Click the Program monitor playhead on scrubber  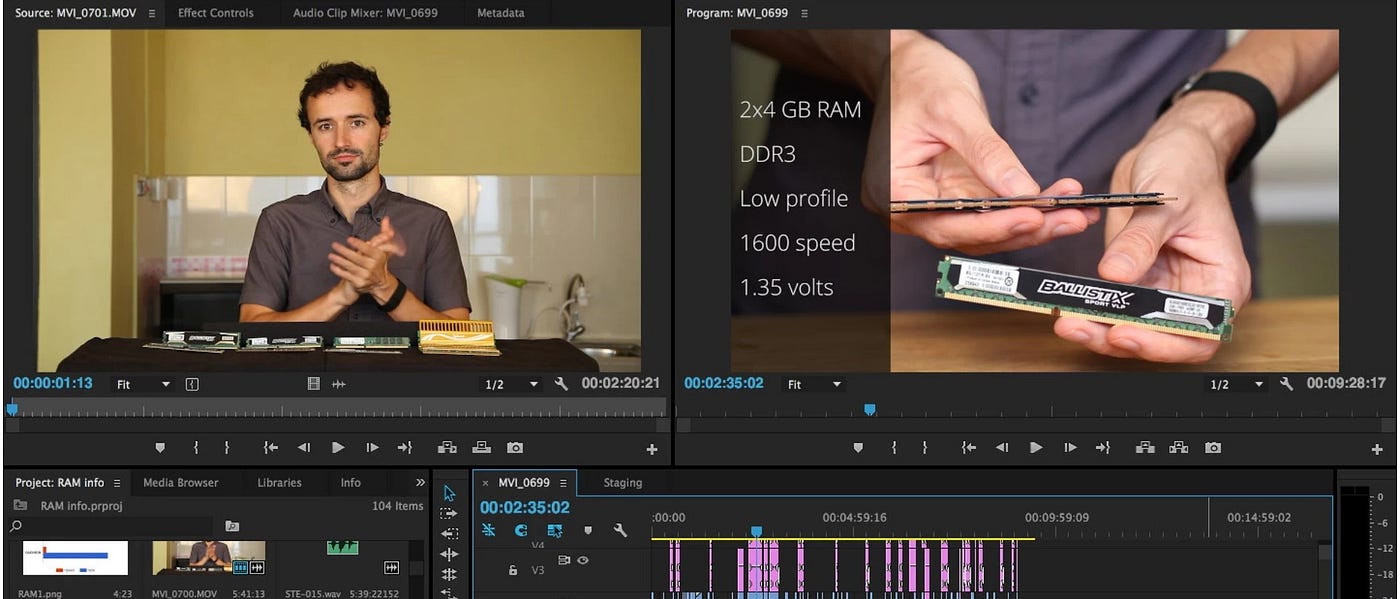point(870,408)
